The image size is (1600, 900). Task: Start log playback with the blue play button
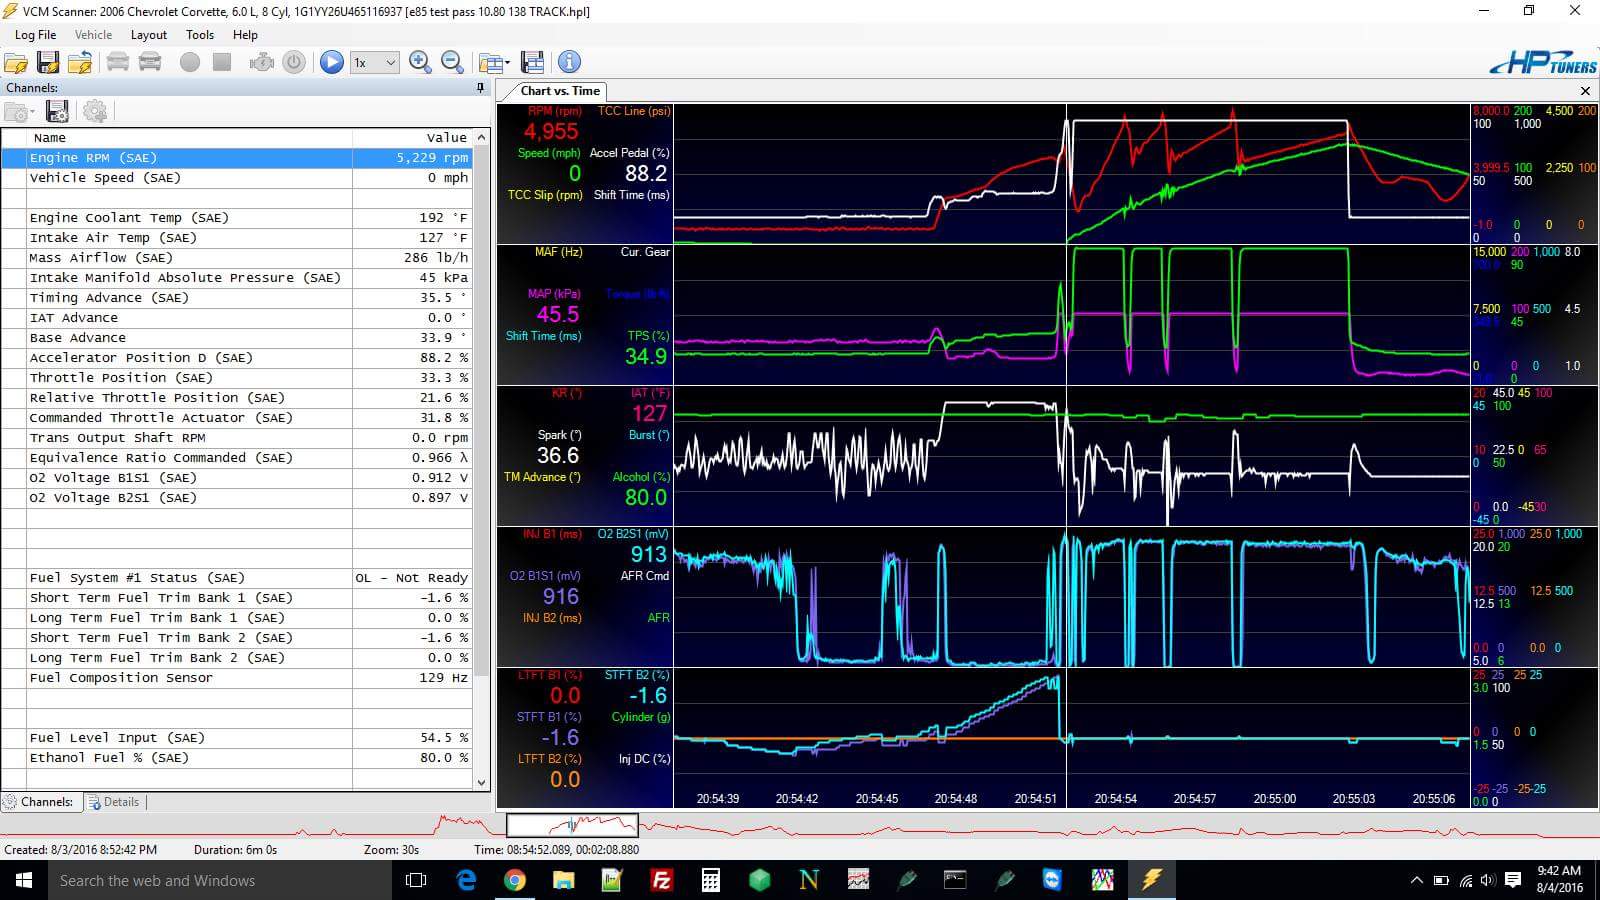point(332,62)
